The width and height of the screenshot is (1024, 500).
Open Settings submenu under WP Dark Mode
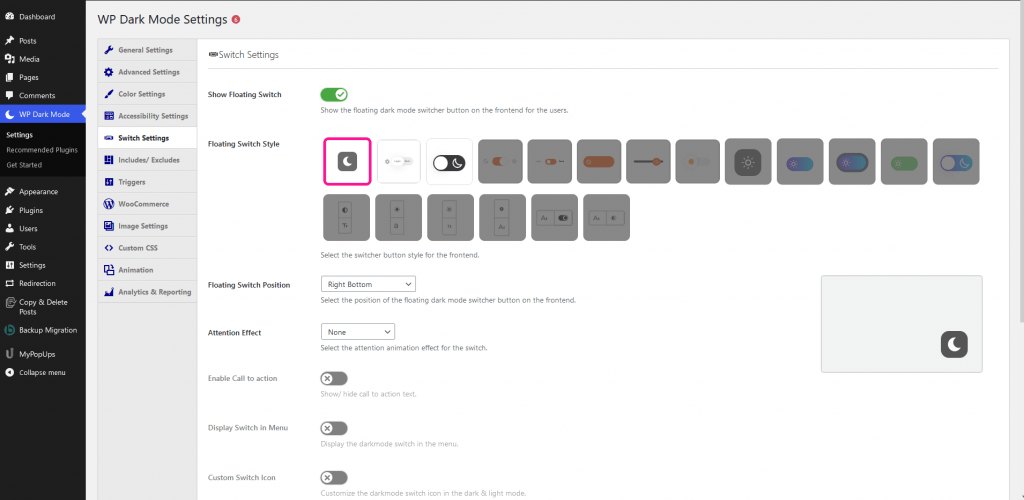tap(20, 135)
